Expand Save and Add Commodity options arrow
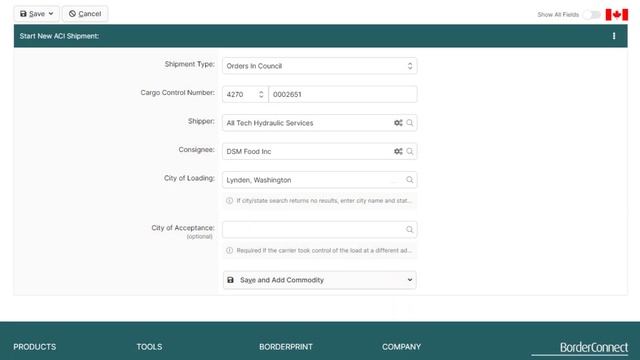 410,280
